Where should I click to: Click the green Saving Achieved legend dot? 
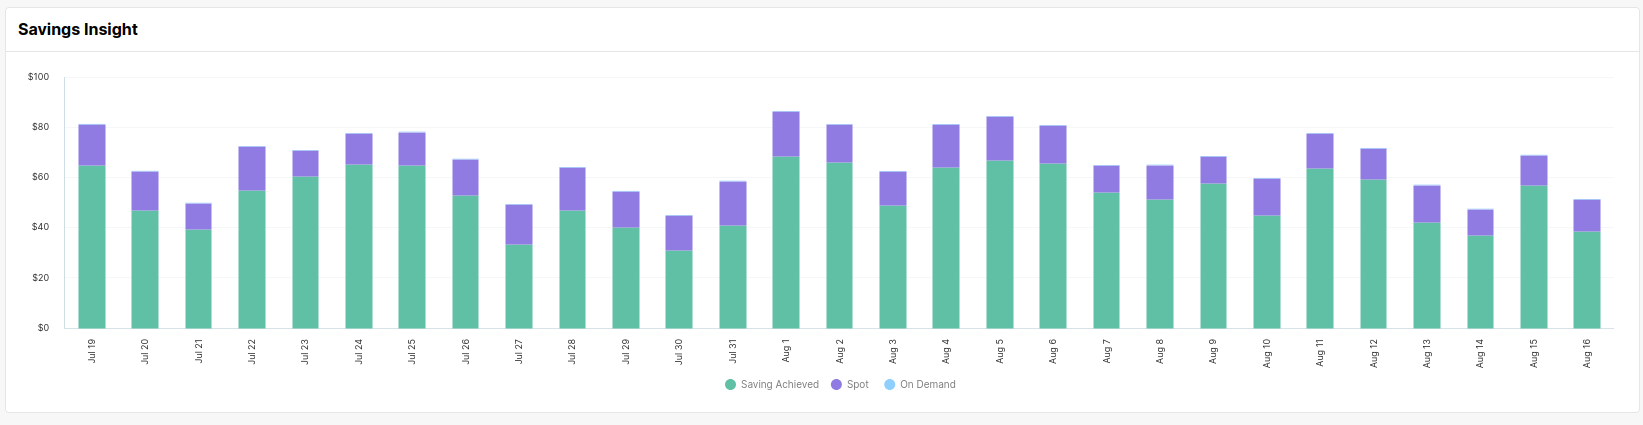(731, 385)
